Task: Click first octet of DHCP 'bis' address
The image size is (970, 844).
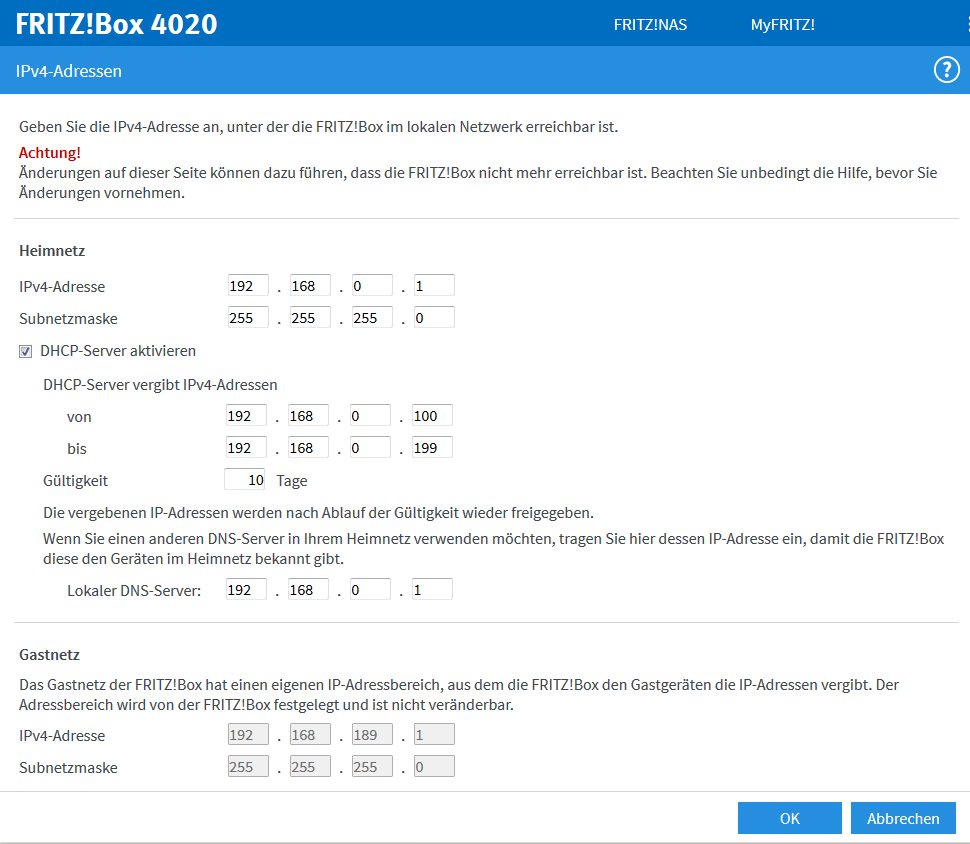Action: [x=246, y=447]
